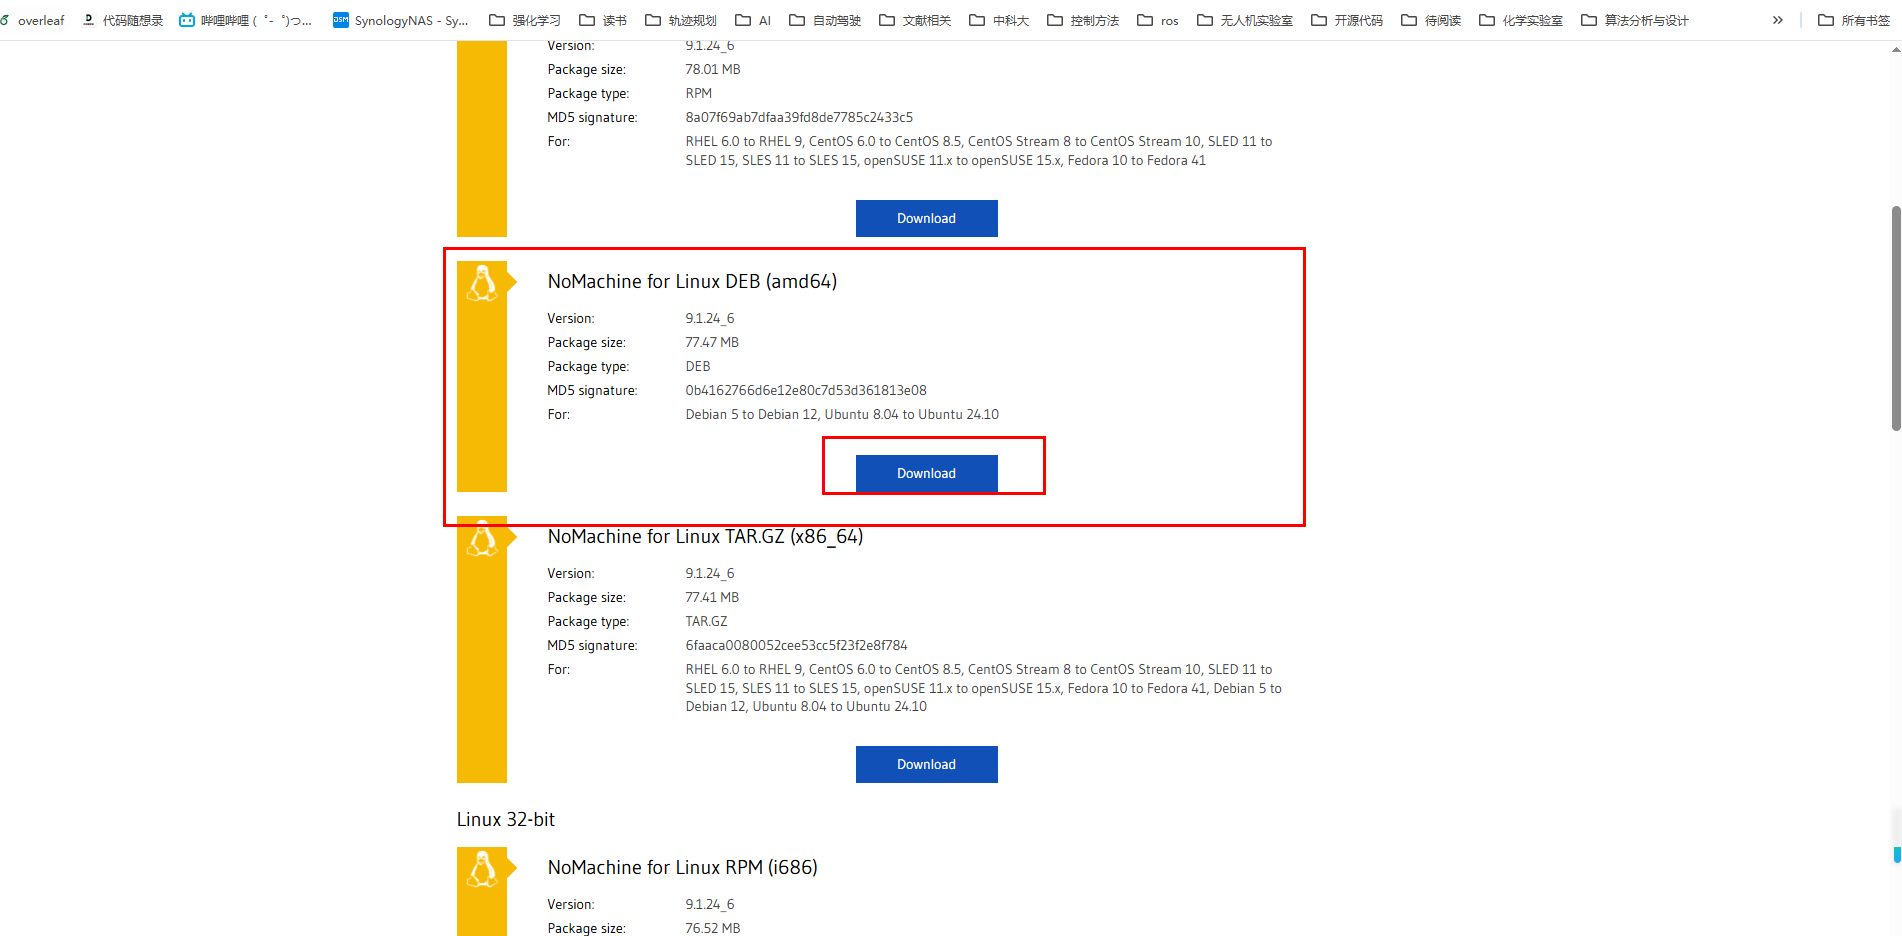This screenshot has height=936, width=1902.
Task: Click the MD5 value 0b4162766d6e12e80c7d53d361813e08
Action: (x=805, y=390)
